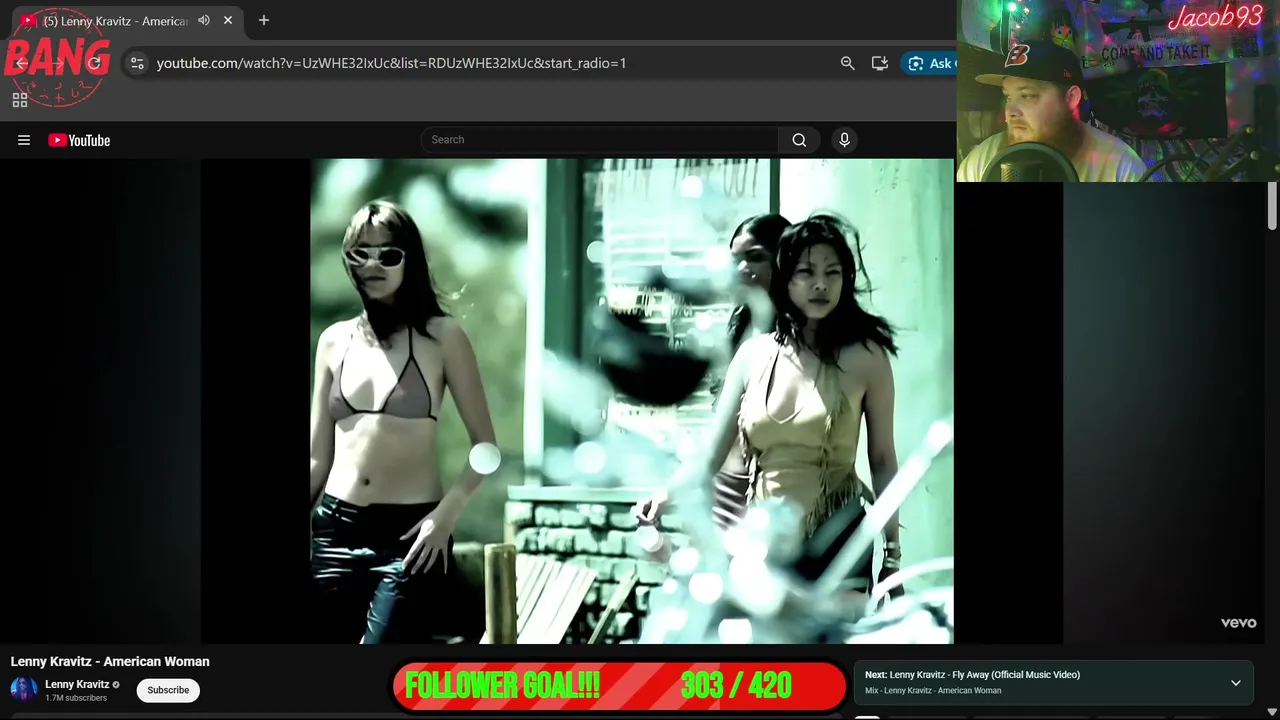Open the browser zoom magnifier icon
Screen dimensions: 1280x720
coord(847,63)
